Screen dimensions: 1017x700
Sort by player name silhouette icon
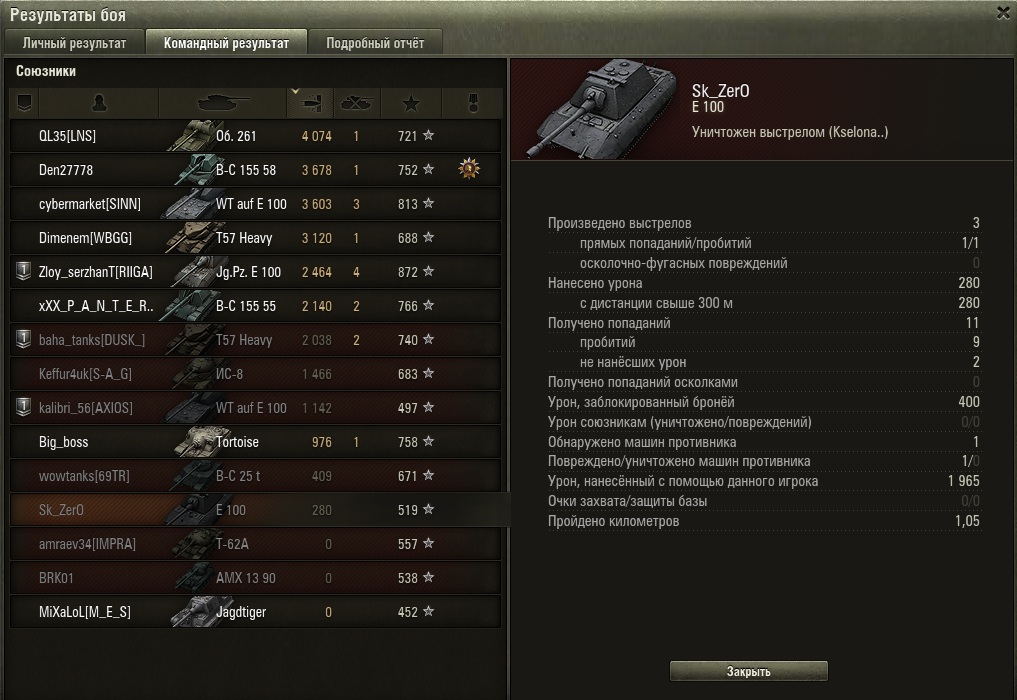tap(99, 103)
